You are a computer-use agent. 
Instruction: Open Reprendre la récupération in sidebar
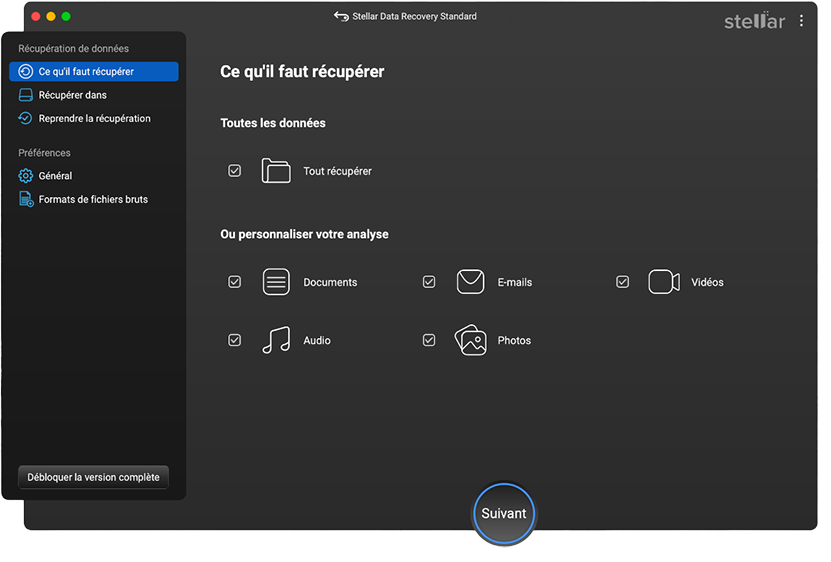(94, 118)
